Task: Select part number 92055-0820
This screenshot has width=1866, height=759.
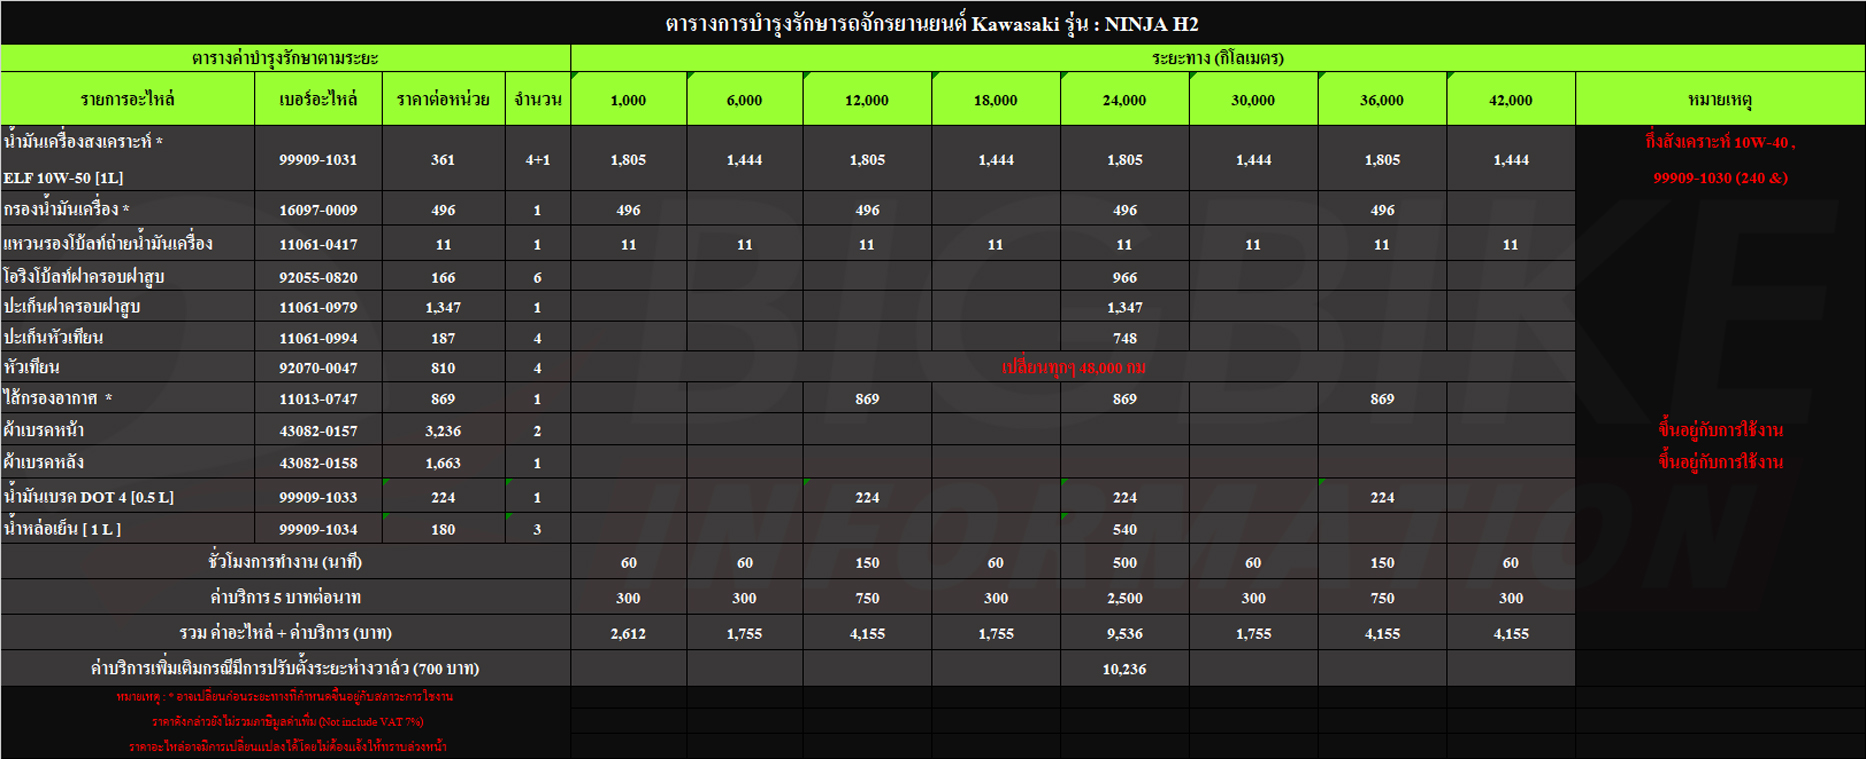Action: point(318,277)
